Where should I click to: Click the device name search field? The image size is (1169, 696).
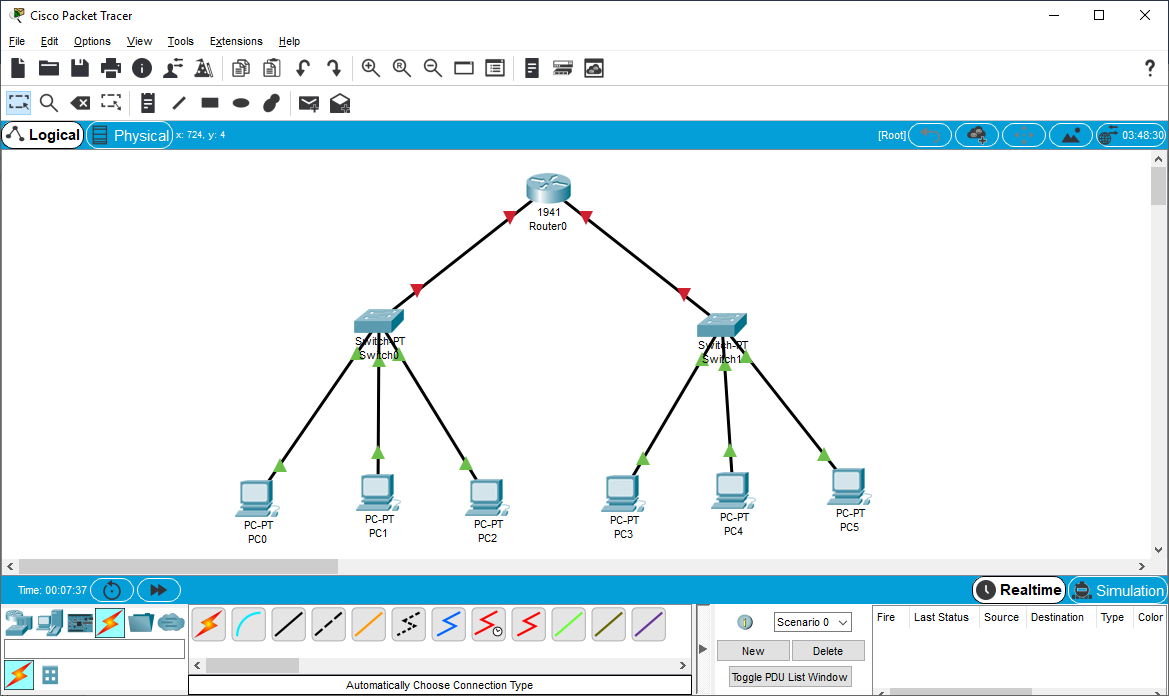[94, 649]
